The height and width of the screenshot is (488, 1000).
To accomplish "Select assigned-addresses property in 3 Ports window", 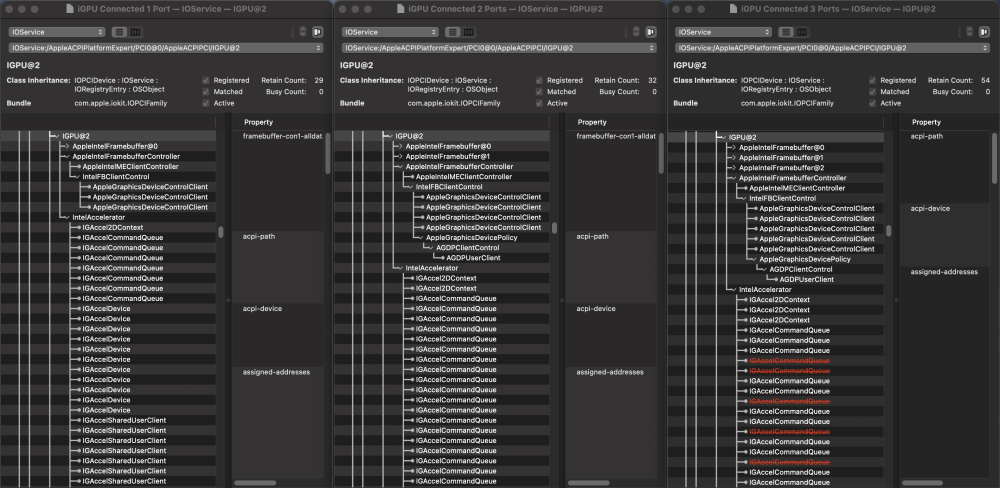I will (x=944, y=272).
